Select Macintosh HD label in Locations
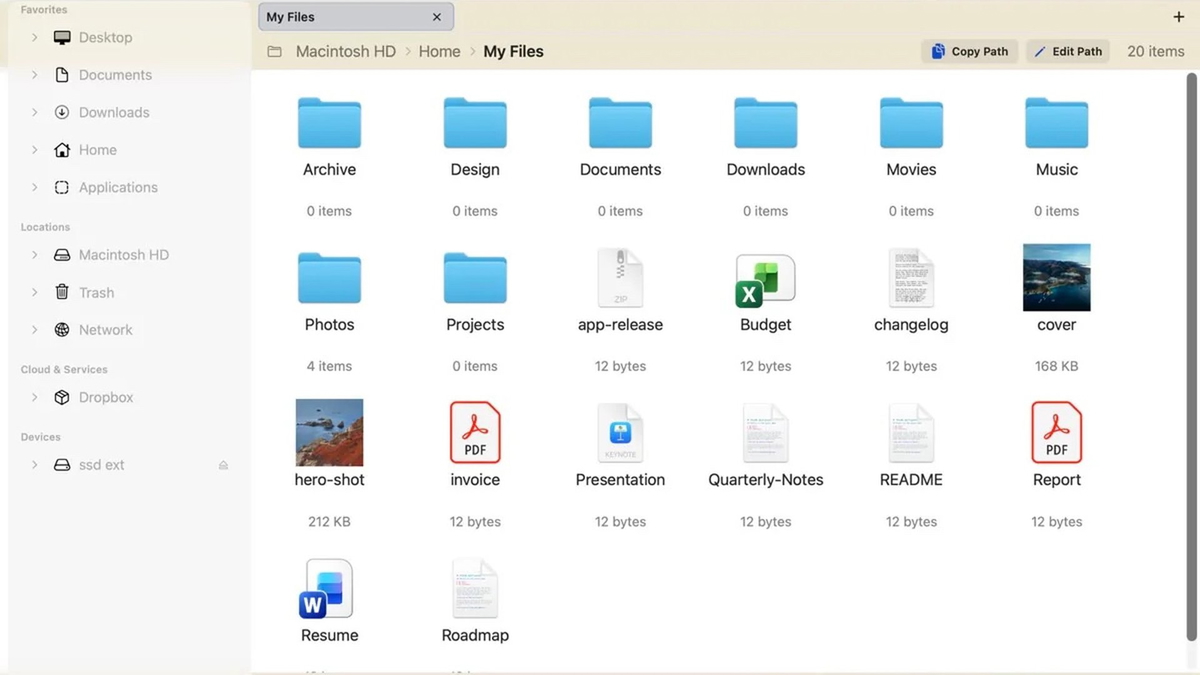Screen dimensions: 1200x675 pos(124,255)
